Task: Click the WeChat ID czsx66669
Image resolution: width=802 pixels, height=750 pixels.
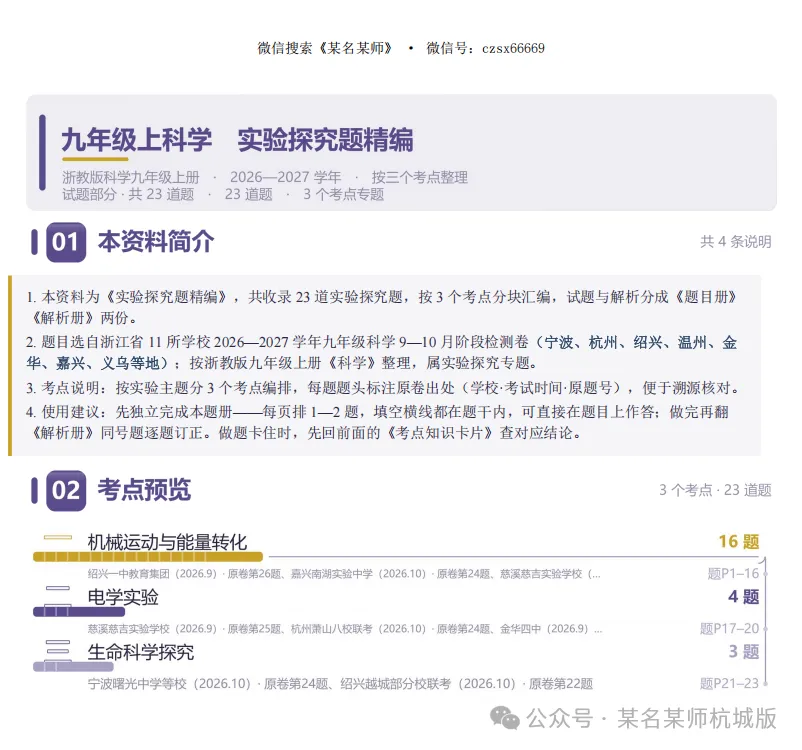Action: [513, 49]
